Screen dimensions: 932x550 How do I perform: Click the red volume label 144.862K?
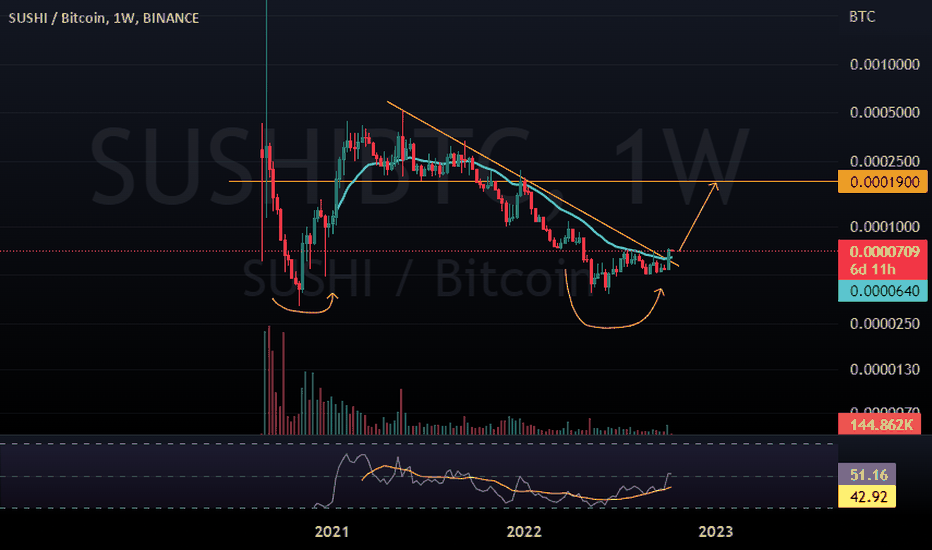(880, 425)
